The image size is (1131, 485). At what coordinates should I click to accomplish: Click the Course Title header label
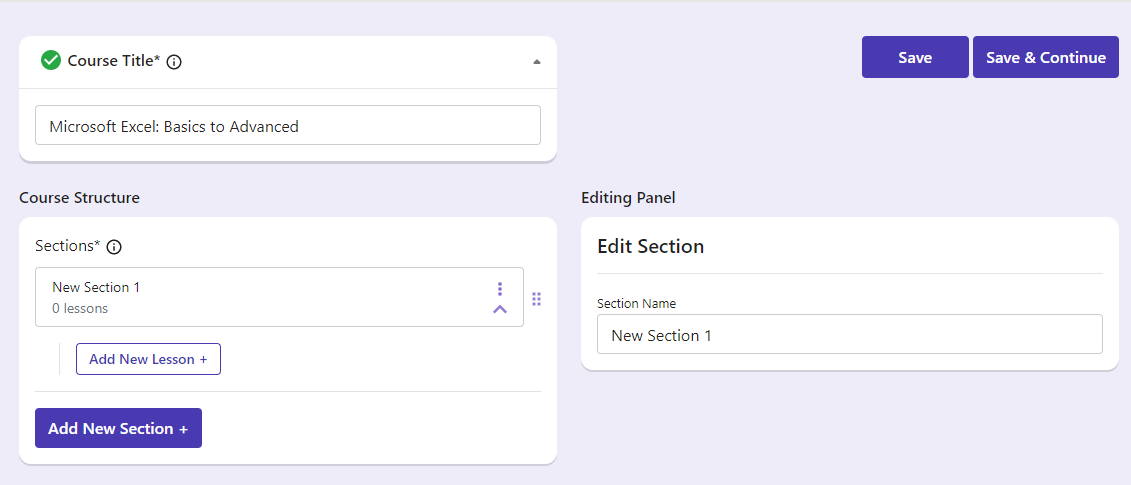[113, 61]
